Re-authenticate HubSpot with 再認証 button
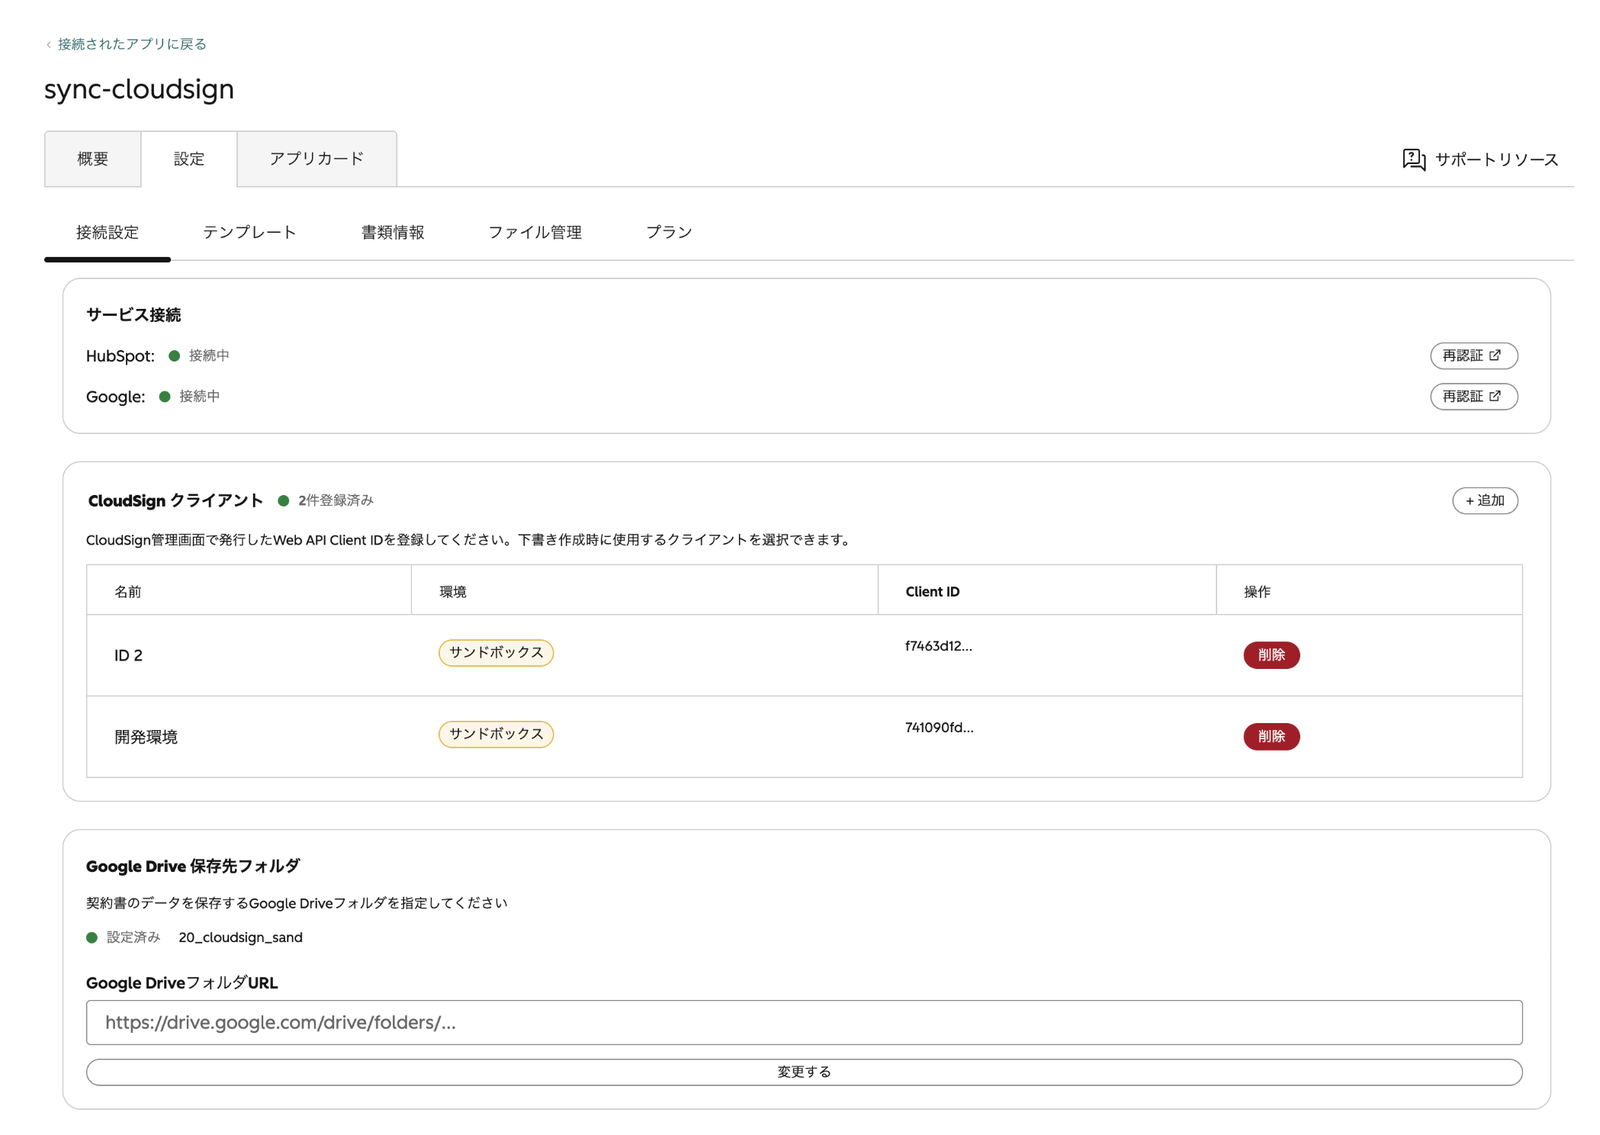 [1474, 355]
